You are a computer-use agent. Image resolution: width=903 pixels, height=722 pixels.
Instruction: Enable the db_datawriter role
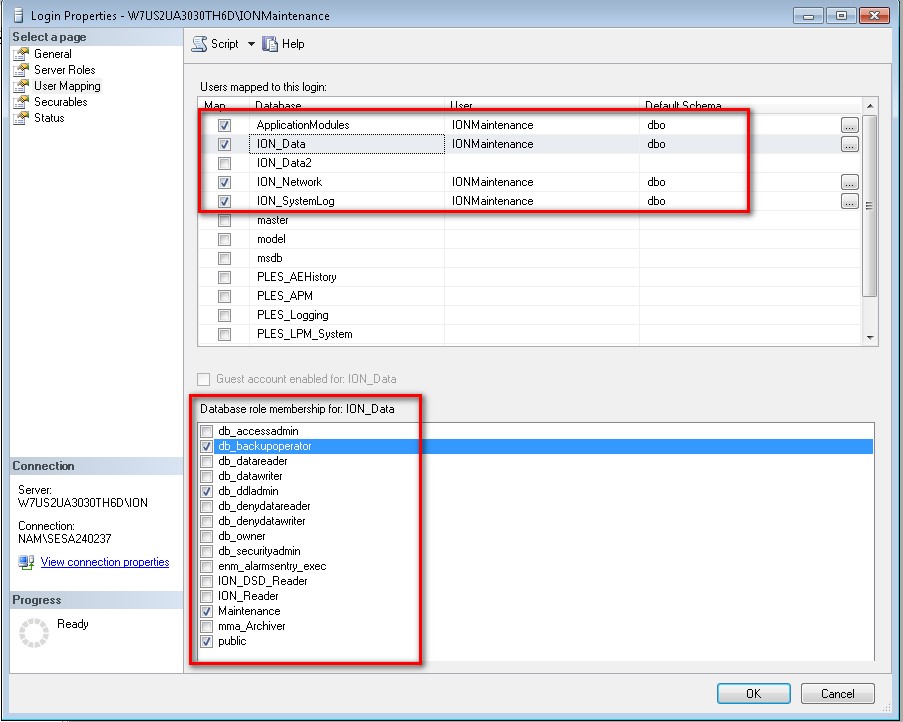(206, 476)
